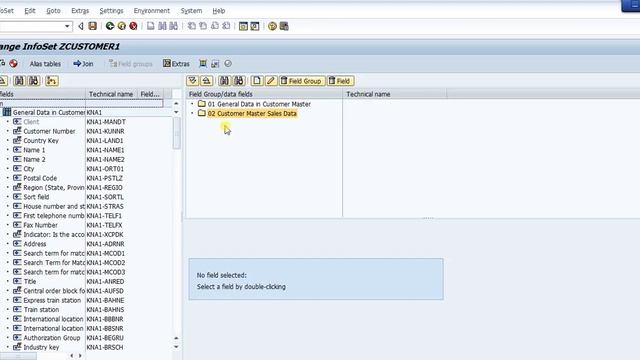Click the KNA1-SORTL technical name cell

(x=105, y=197)
